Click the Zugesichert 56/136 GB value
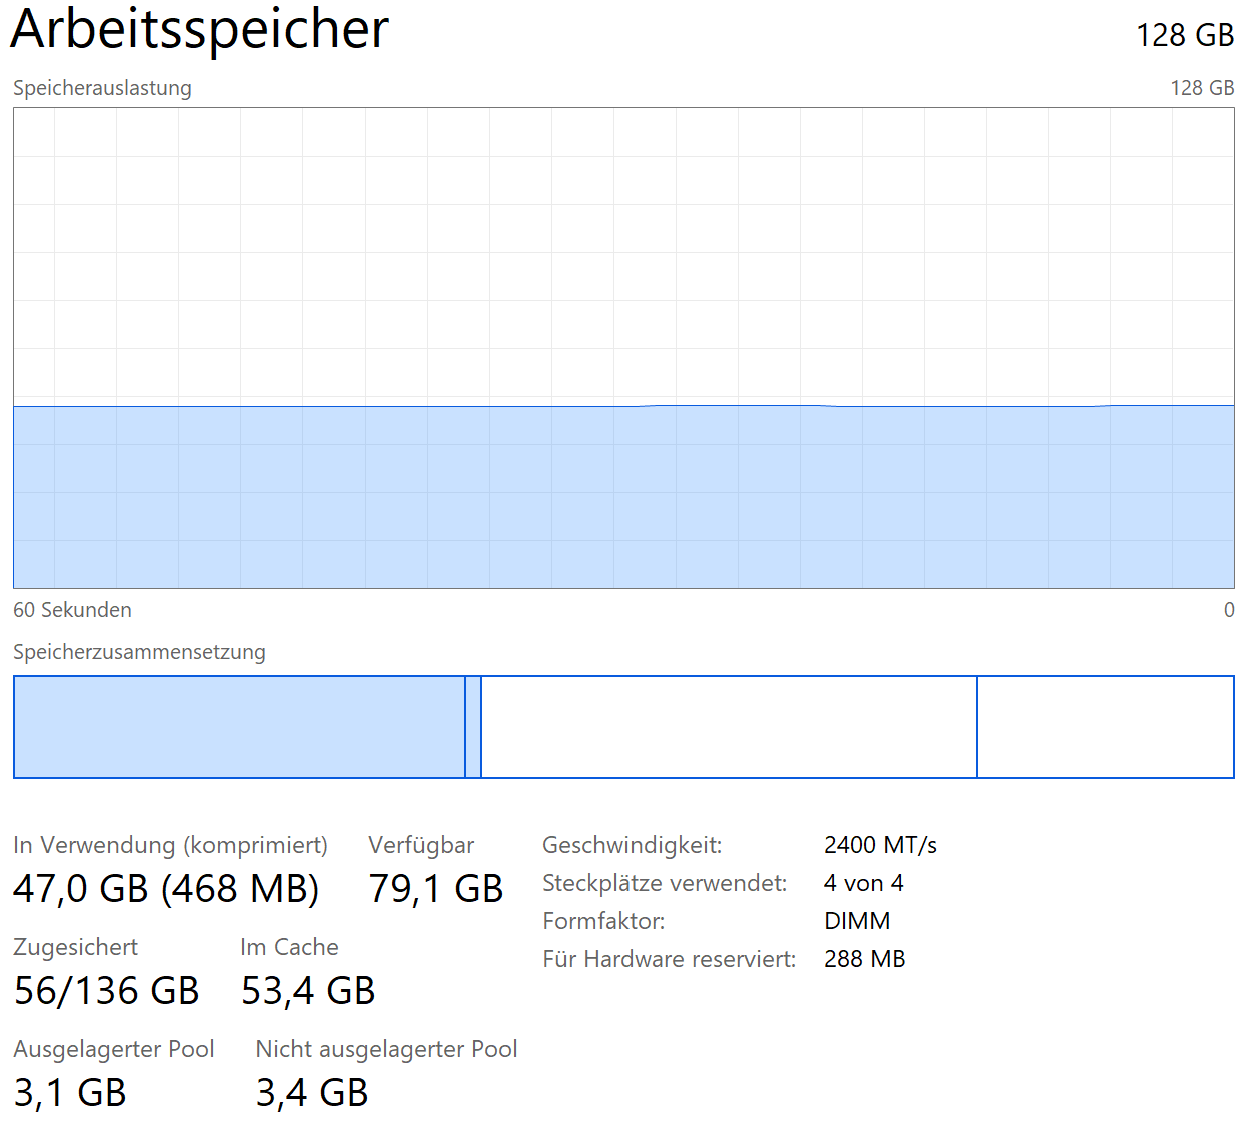 106,991
